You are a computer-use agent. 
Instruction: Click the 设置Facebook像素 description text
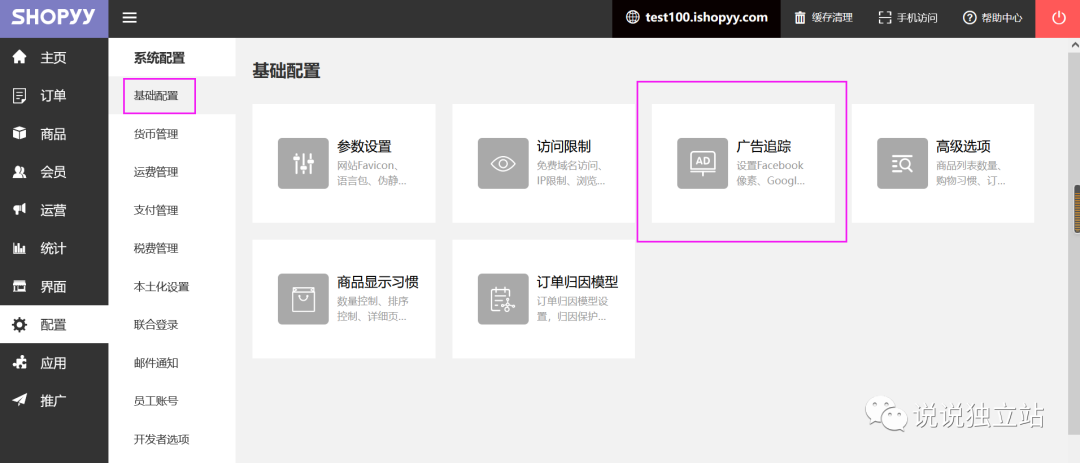[770, 173]
